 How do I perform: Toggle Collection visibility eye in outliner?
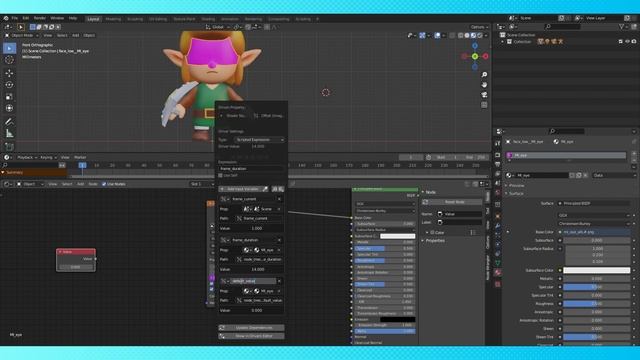(x=627, y=42)
